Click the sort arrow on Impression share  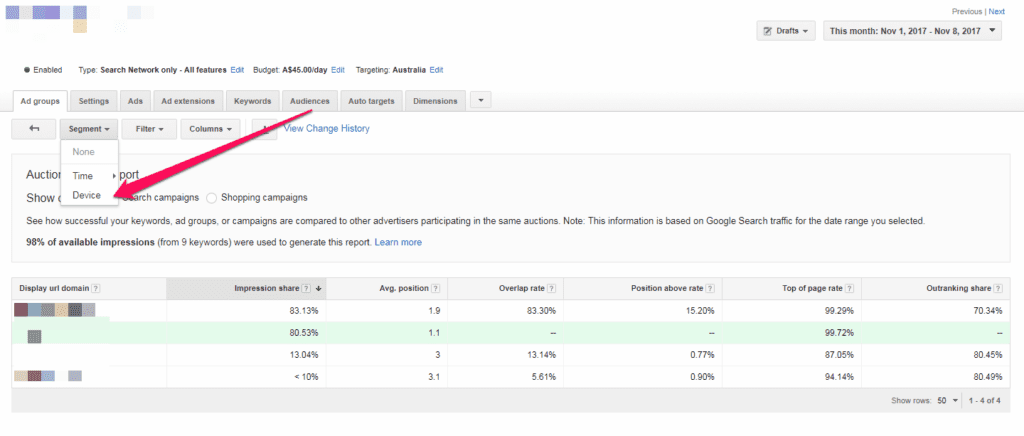(319, 288)
